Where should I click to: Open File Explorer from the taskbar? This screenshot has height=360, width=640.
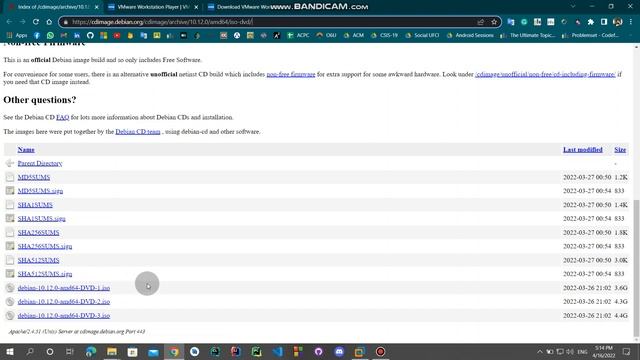[x=112, y=351]
